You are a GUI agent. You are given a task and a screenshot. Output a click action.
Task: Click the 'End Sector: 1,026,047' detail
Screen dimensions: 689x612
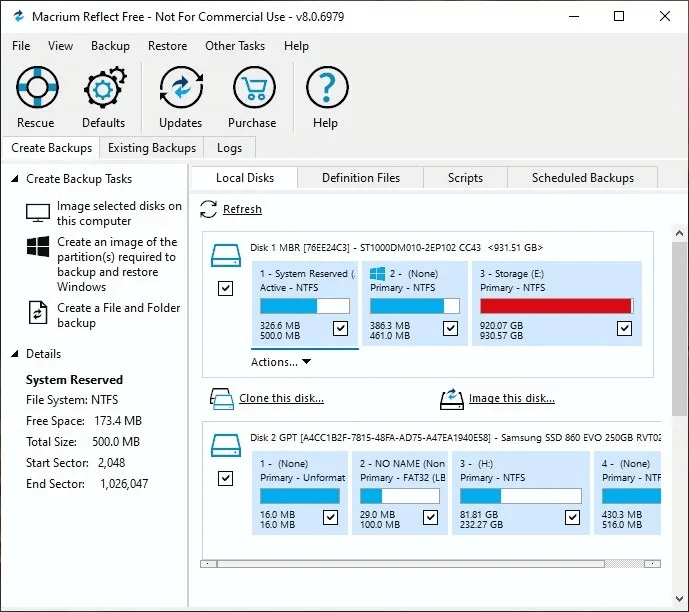point(87,483)
